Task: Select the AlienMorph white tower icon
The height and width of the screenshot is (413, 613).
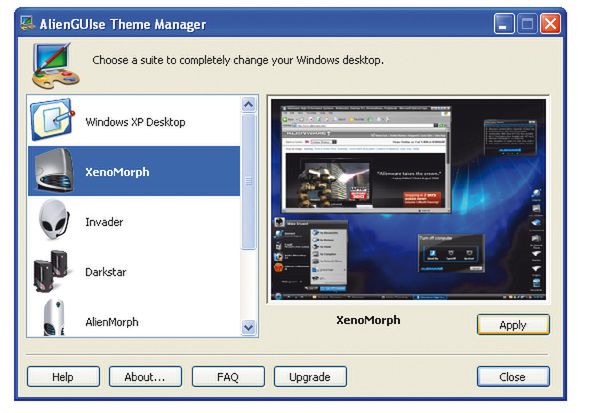Action: point(54,318)
